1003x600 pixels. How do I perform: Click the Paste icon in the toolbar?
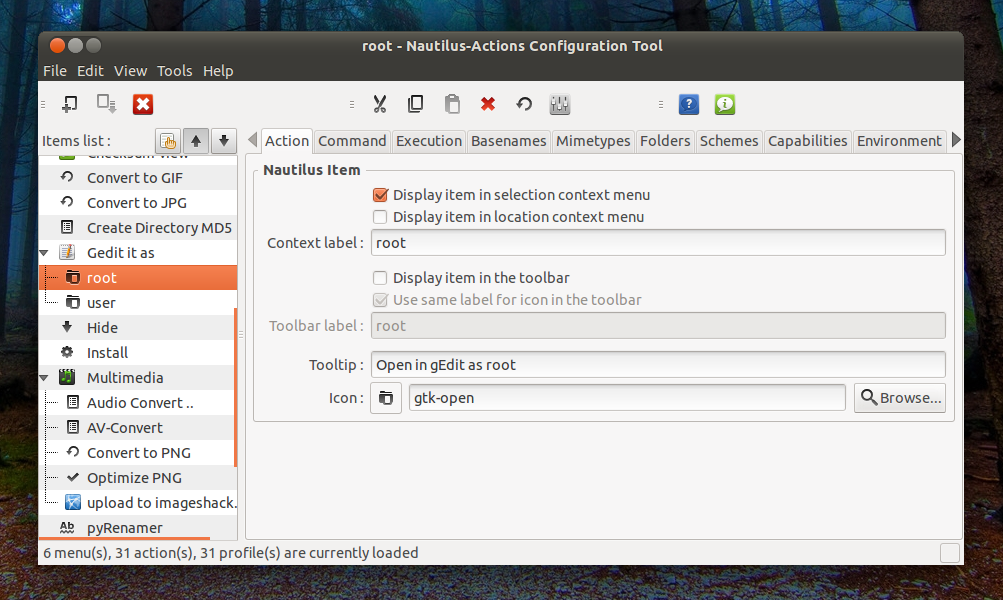452,103
